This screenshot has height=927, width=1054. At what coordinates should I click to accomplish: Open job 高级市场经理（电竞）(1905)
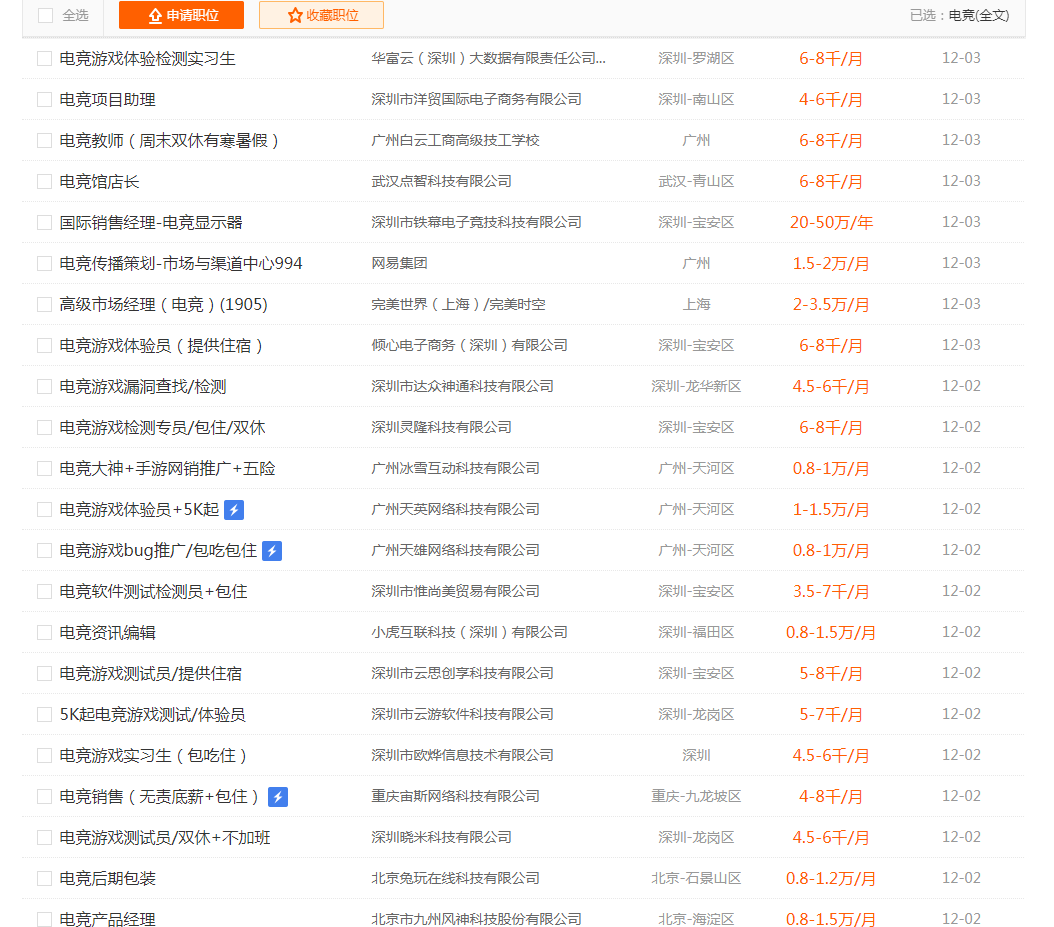164,305
